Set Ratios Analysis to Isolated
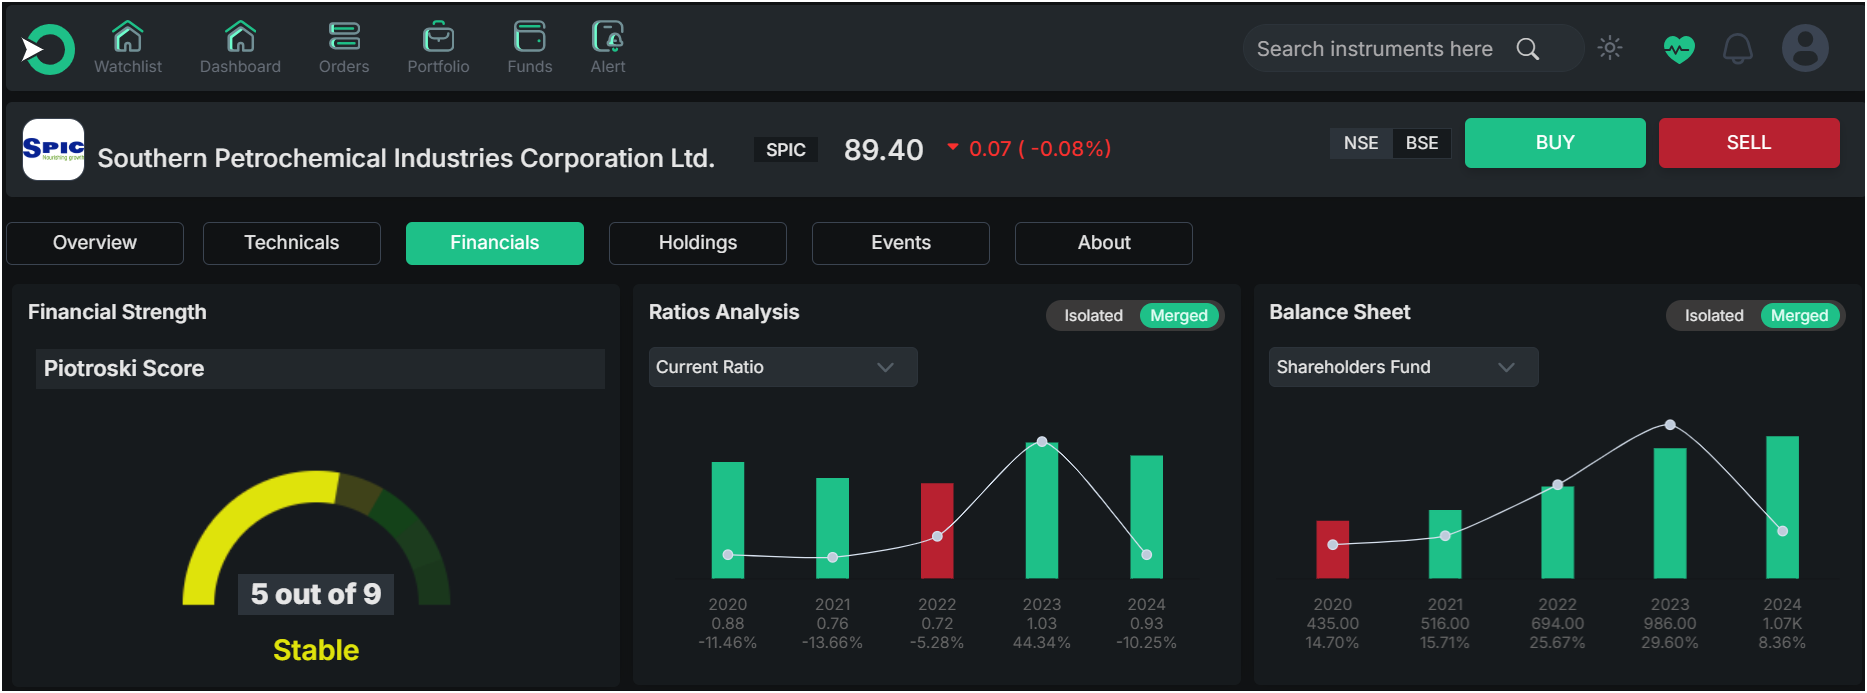1867x693 pixels. [x=1093, y=316]
